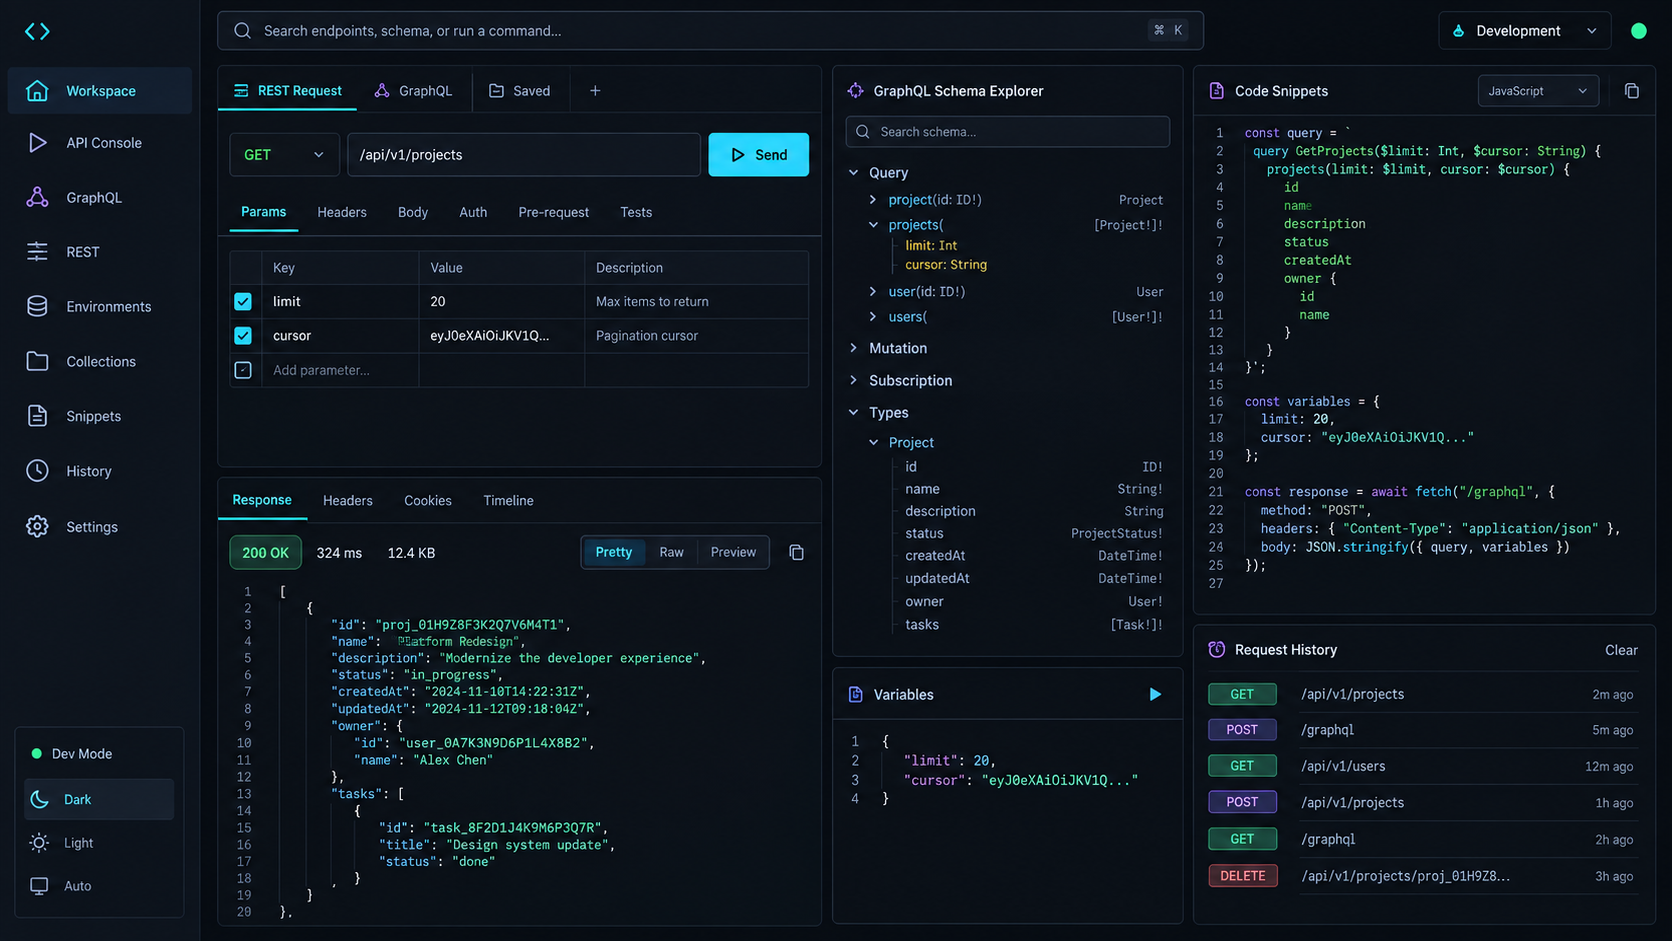Expand the Subscription section
Screen dimensions: 1672x941
(854, 380)
